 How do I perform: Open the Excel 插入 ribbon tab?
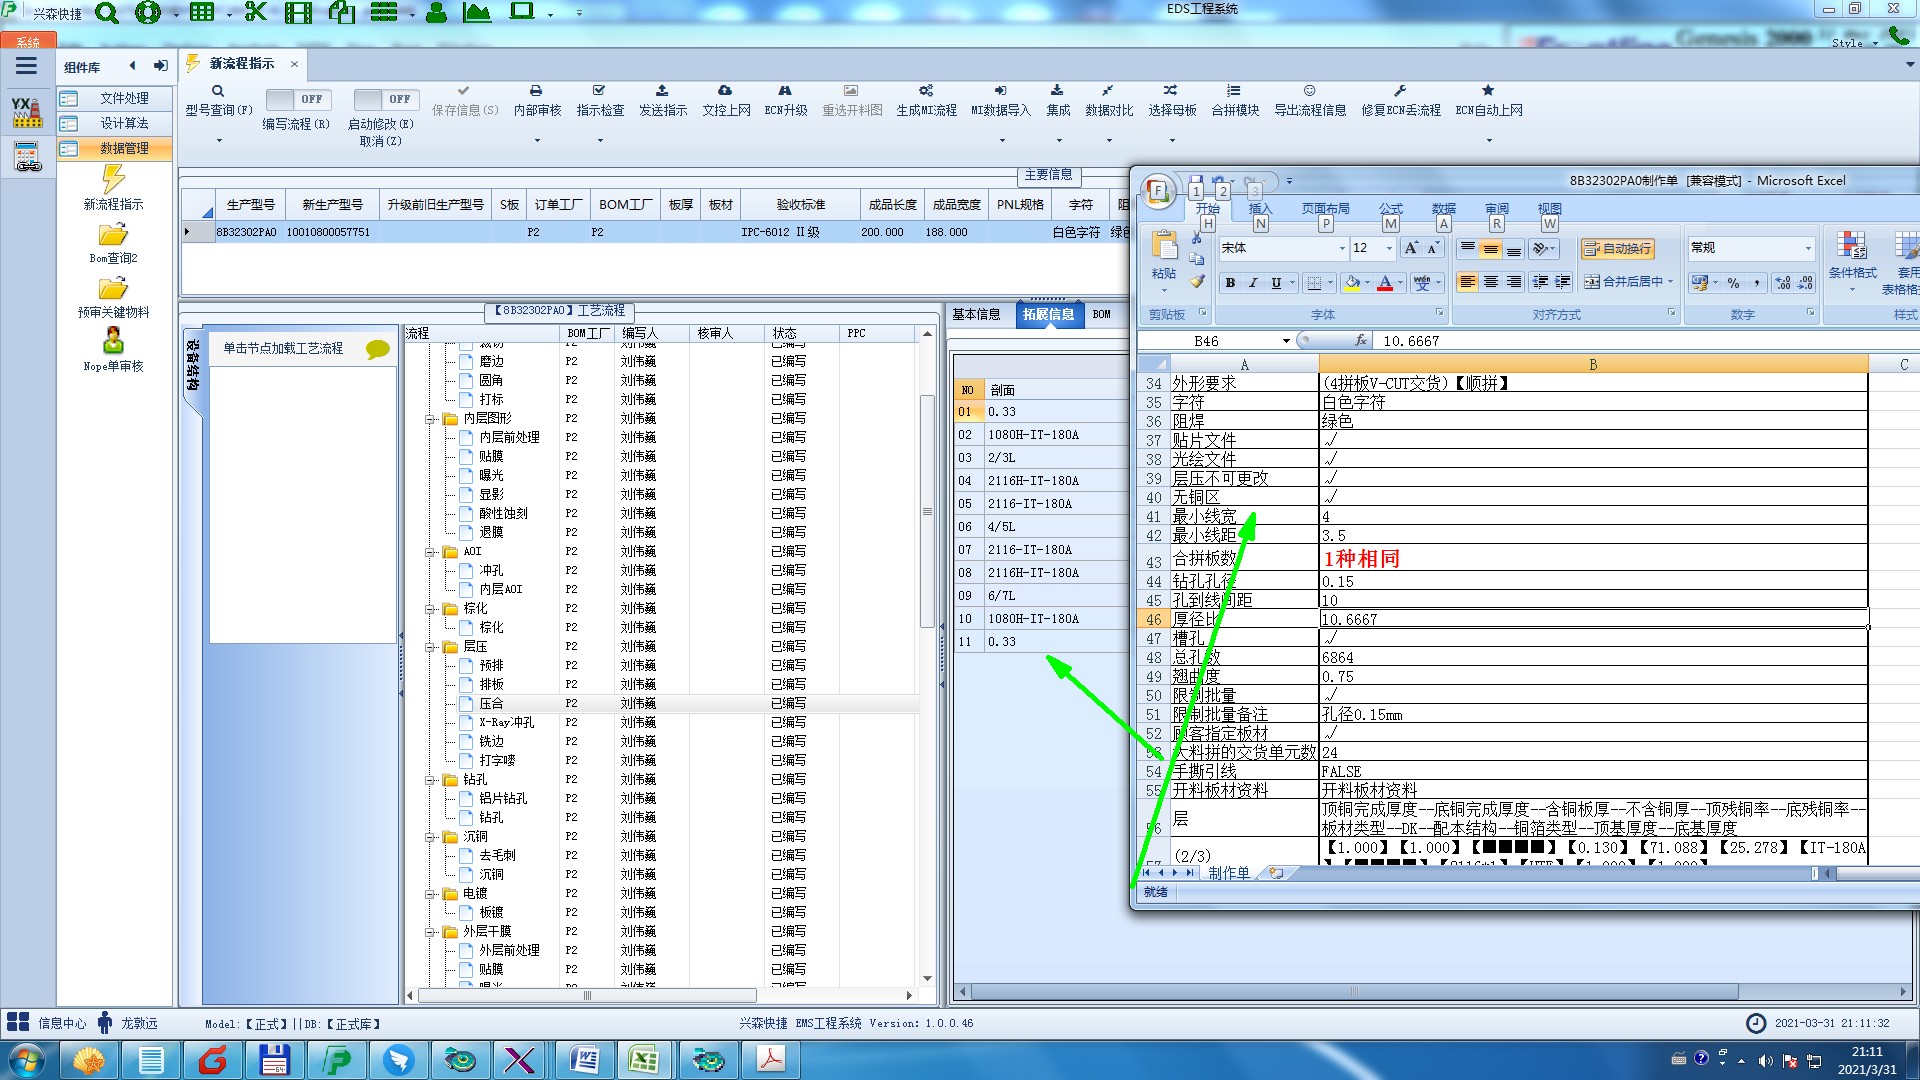1260,209
